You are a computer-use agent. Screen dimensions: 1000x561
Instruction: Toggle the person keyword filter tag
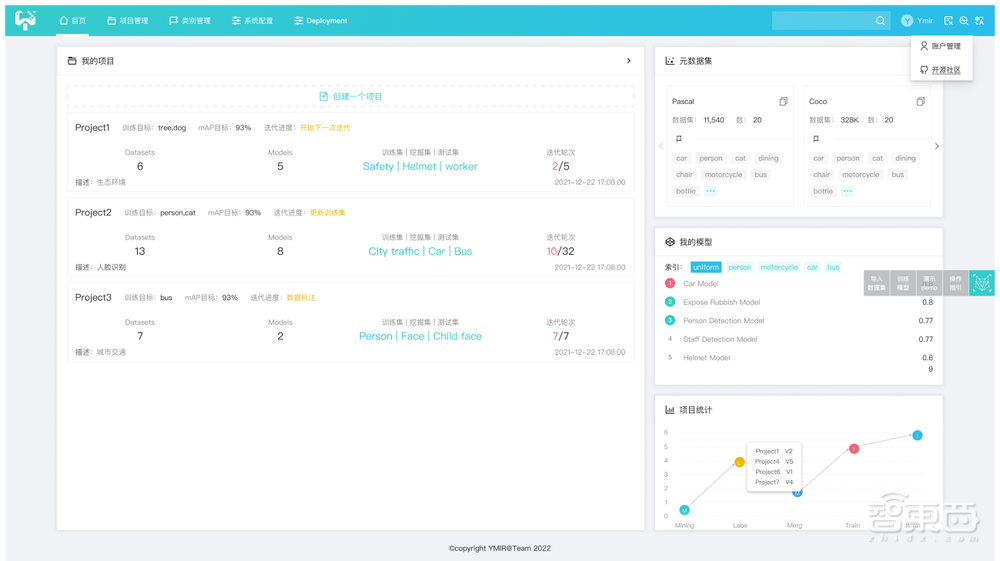(740, 267)
